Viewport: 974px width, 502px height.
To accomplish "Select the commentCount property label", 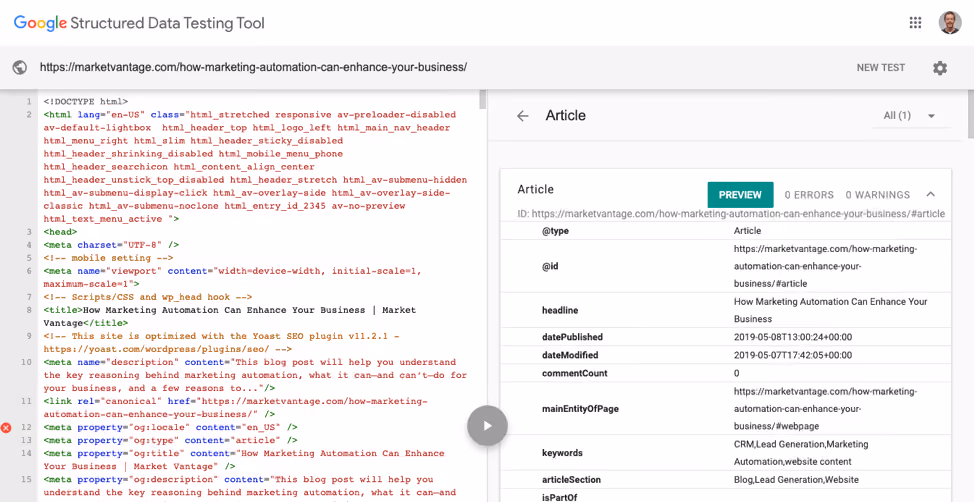I will coord(575,373).
